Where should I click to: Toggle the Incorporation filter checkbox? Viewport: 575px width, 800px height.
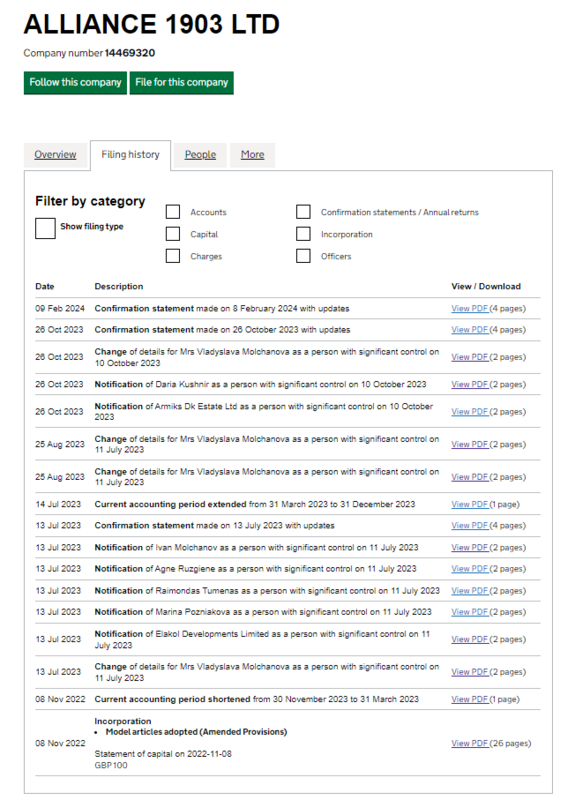click(x=304, y=234)
